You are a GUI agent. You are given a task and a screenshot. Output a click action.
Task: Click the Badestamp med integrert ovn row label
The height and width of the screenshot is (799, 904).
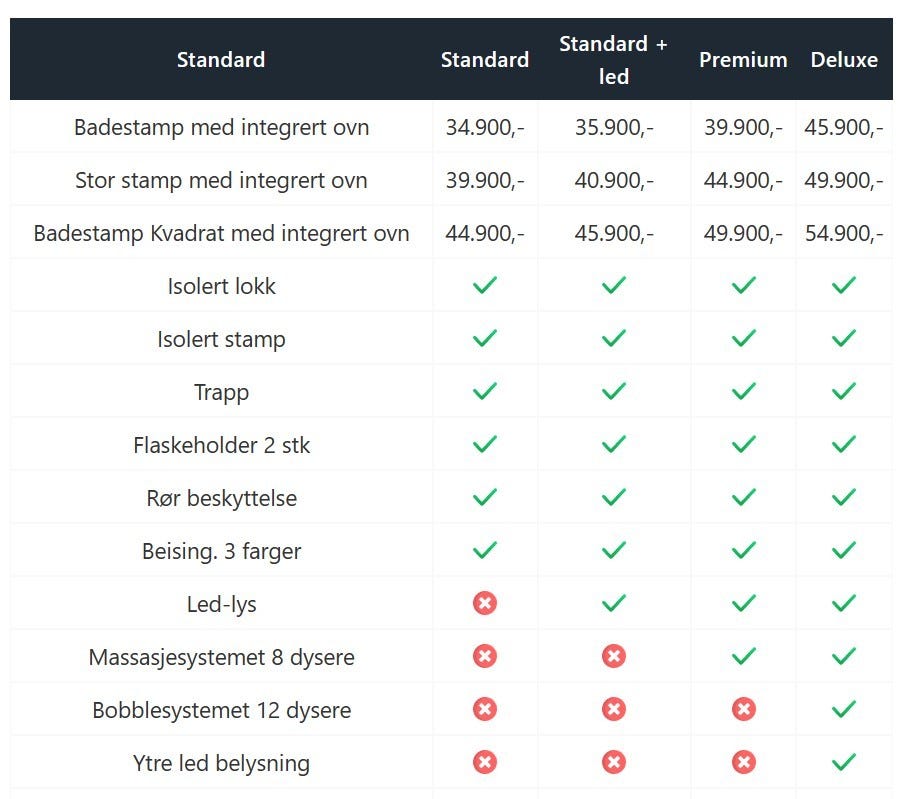click(221, 127)
